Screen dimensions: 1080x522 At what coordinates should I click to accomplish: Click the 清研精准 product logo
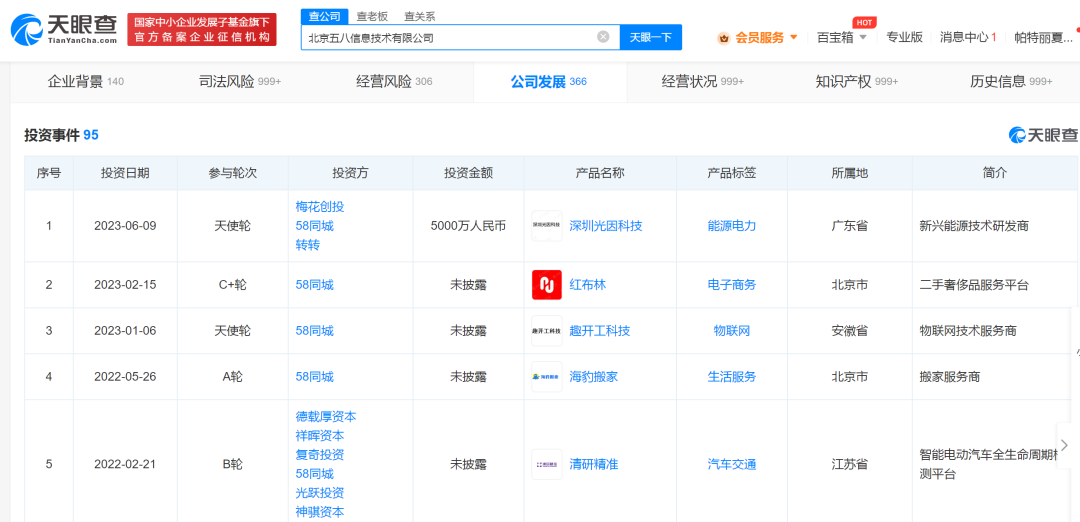(x=546, y=464)
